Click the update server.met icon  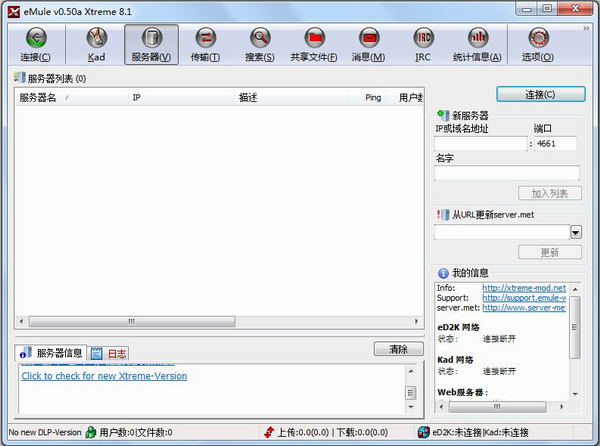443,215
